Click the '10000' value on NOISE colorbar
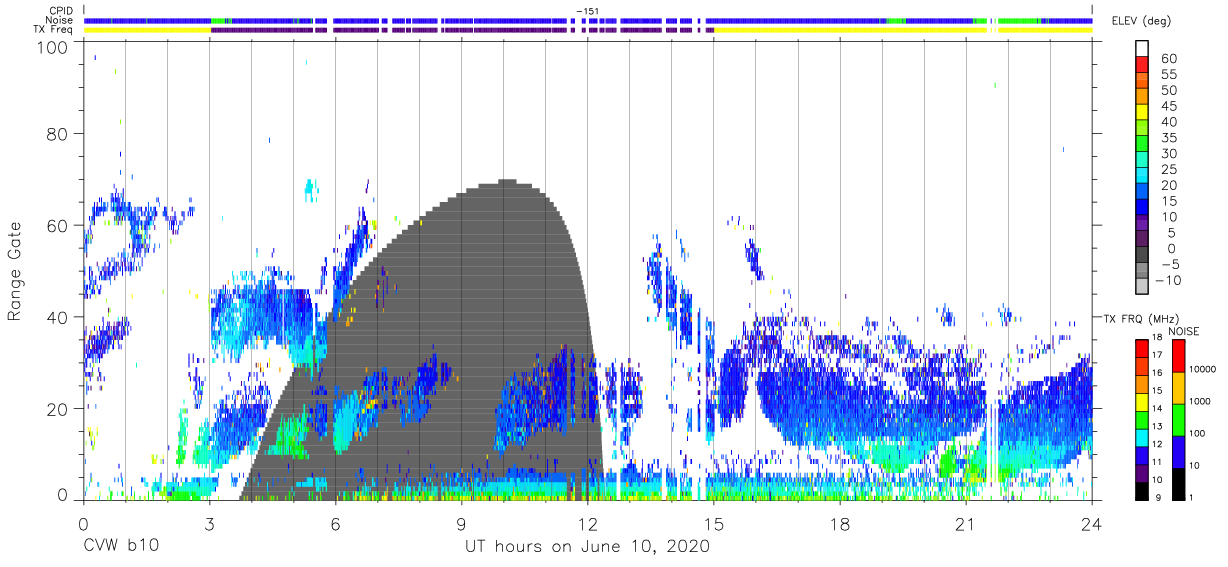 click(1205, 371)
